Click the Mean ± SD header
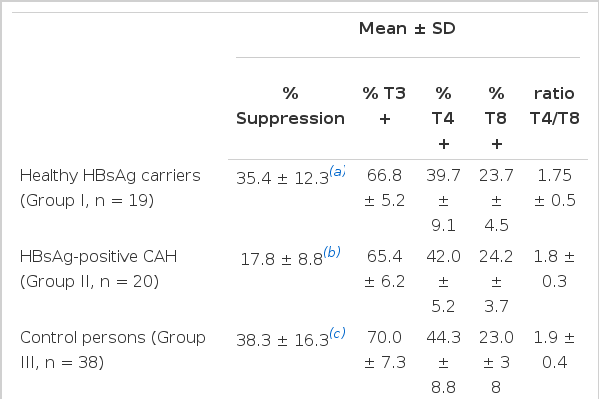 point(407,29)
